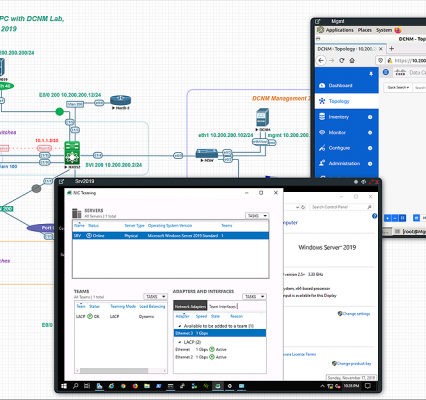426x400 pixels.
Task: Pin the DCNM navigation sidebar
Action: 371,74
